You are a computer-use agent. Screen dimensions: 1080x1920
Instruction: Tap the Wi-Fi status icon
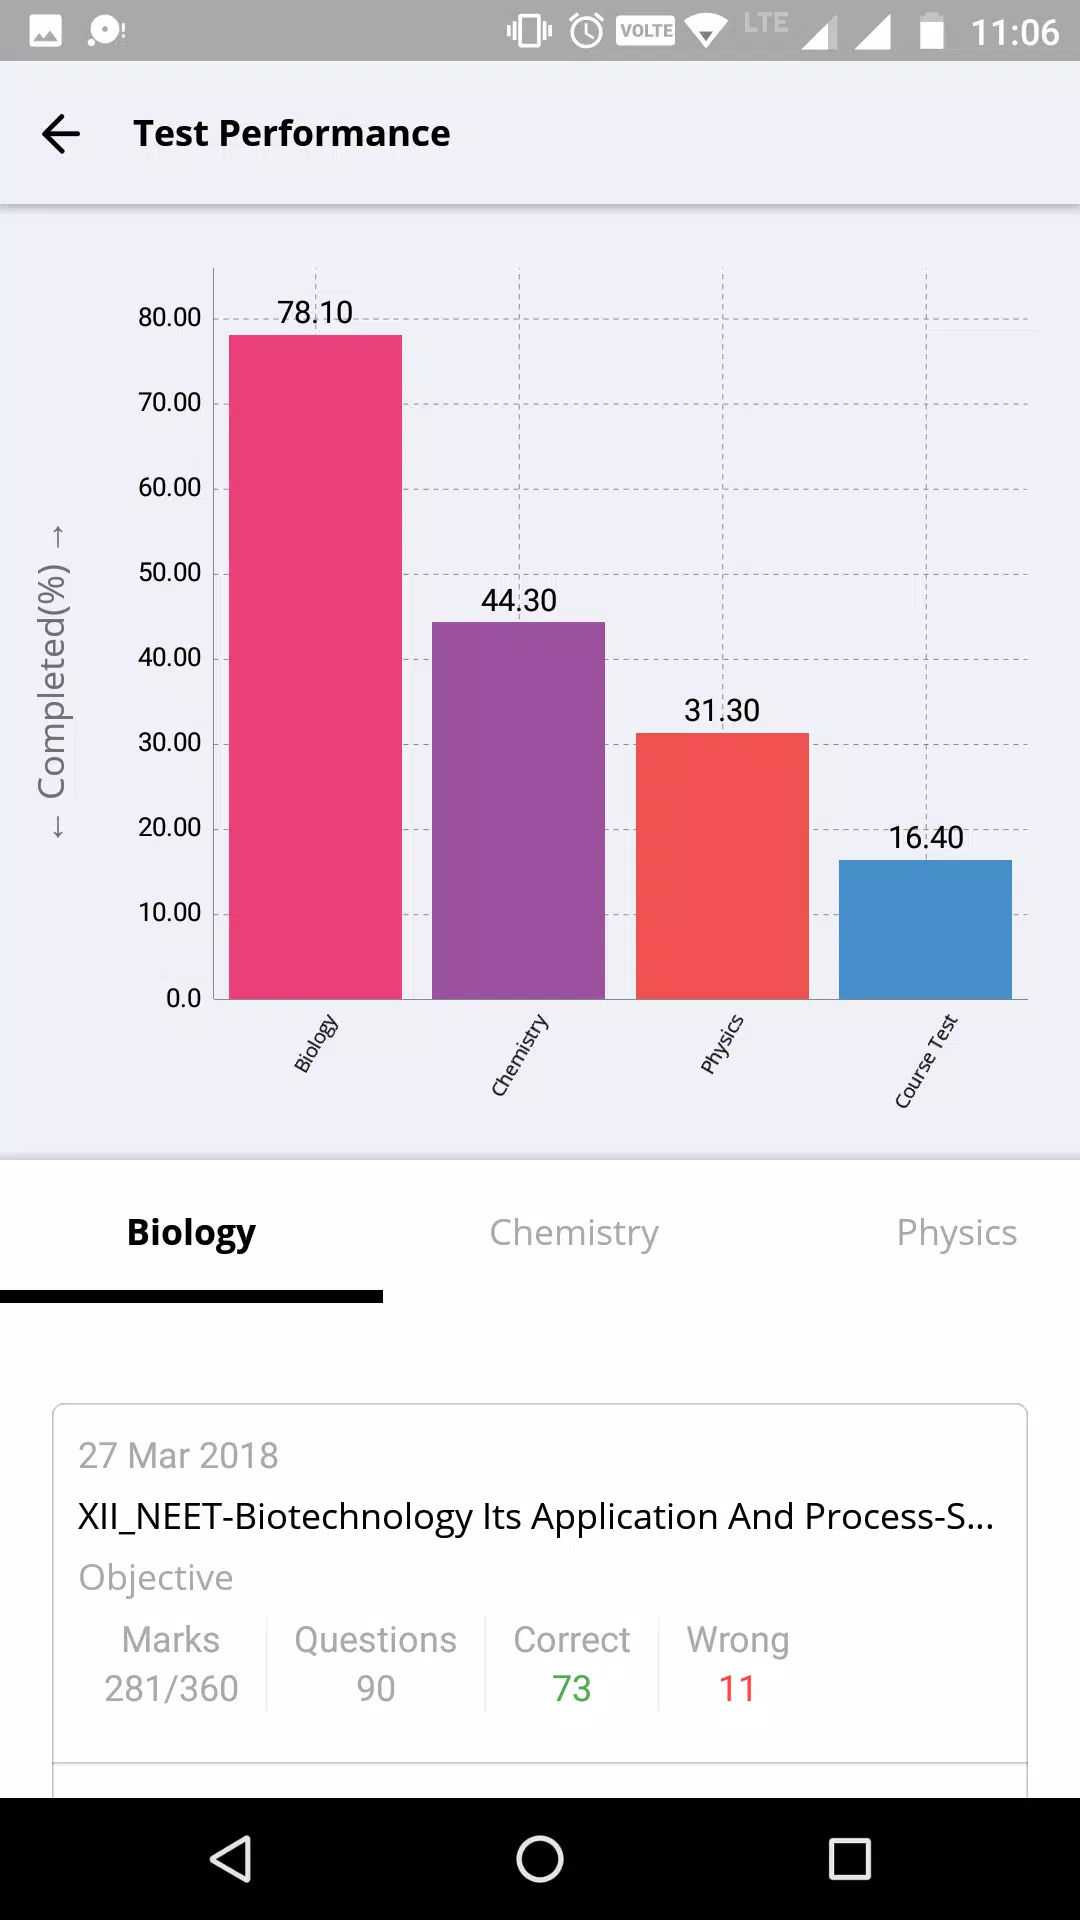click(x=707, y=31)
